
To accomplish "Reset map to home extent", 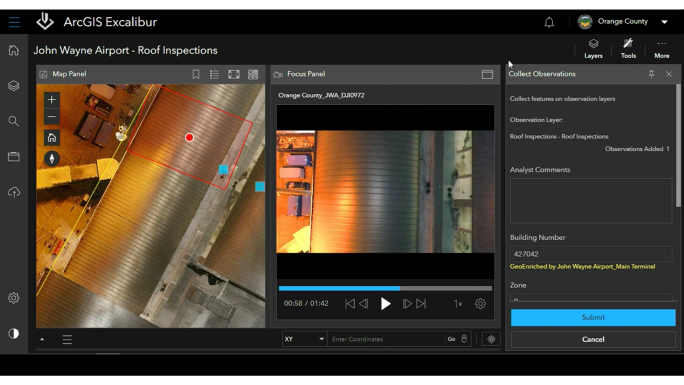I will pyautogui.click(x=51, y=138).
